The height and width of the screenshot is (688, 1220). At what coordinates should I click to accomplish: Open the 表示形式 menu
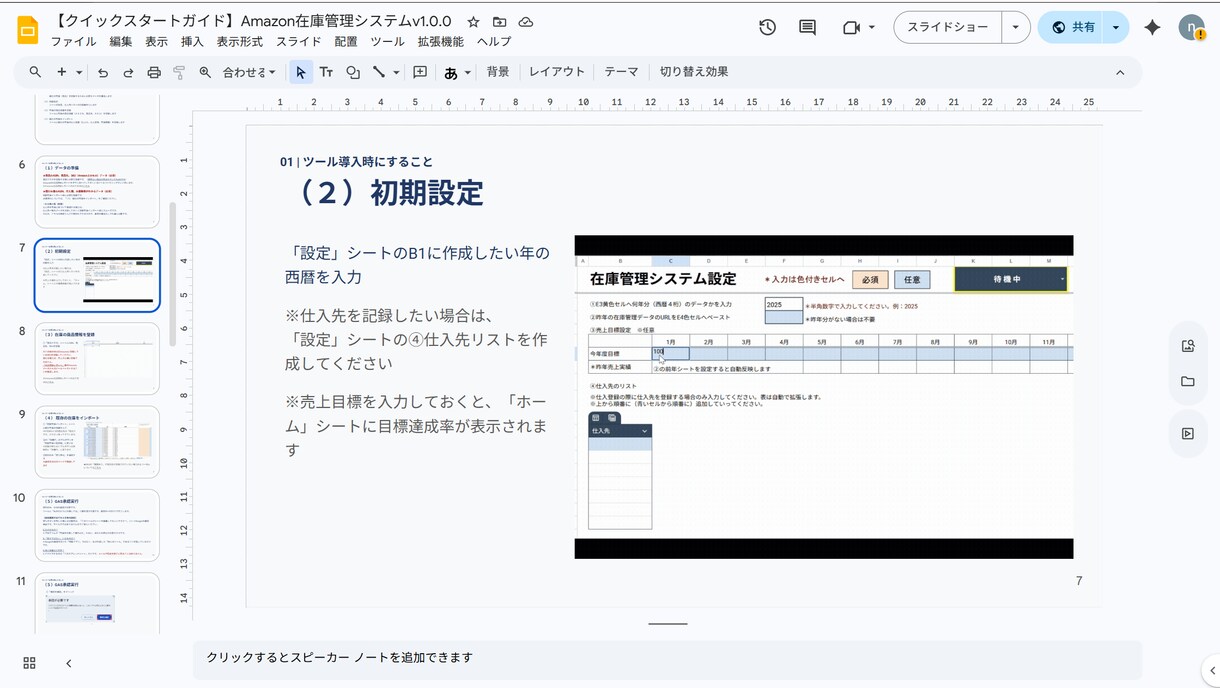240,42
